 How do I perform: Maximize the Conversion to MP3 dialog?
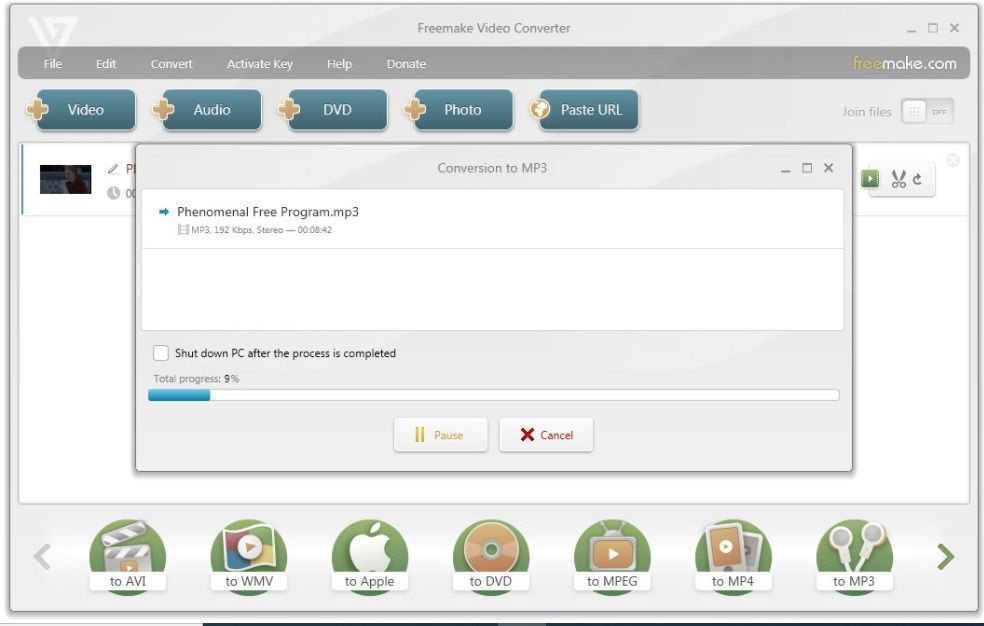click(x=807, y=168)
